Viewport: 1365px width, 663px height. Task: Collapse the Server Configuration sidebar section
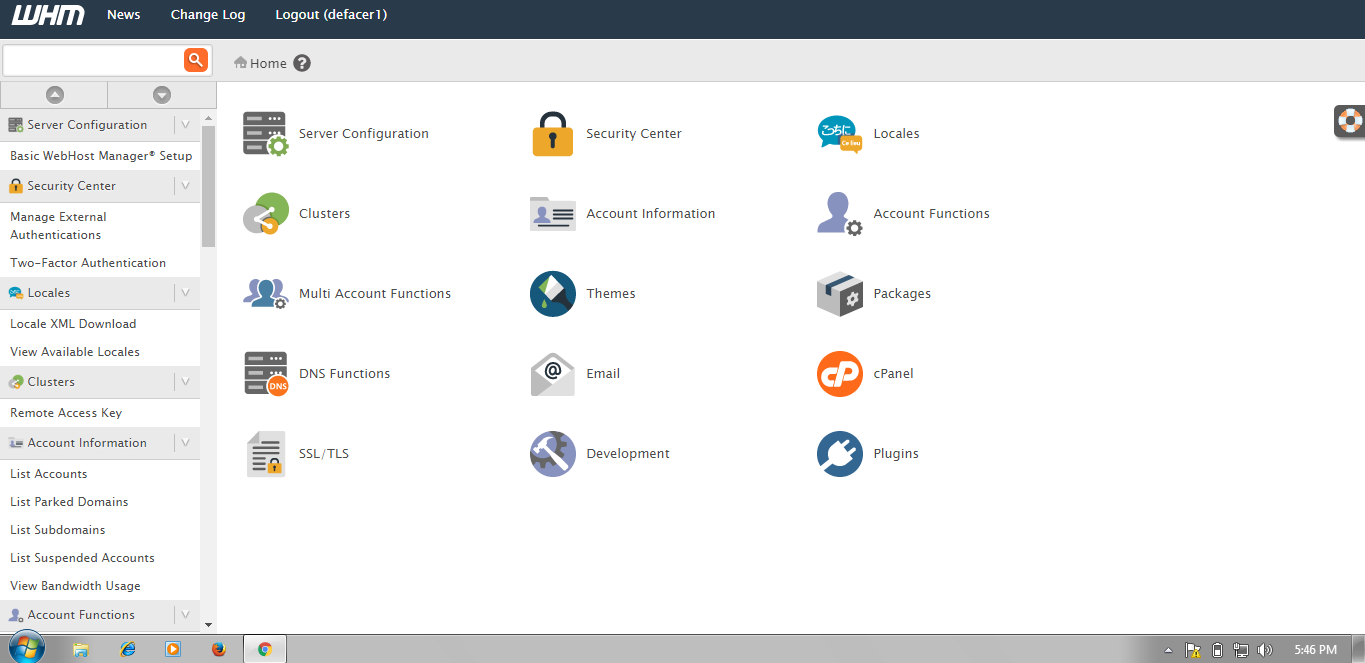185,125
